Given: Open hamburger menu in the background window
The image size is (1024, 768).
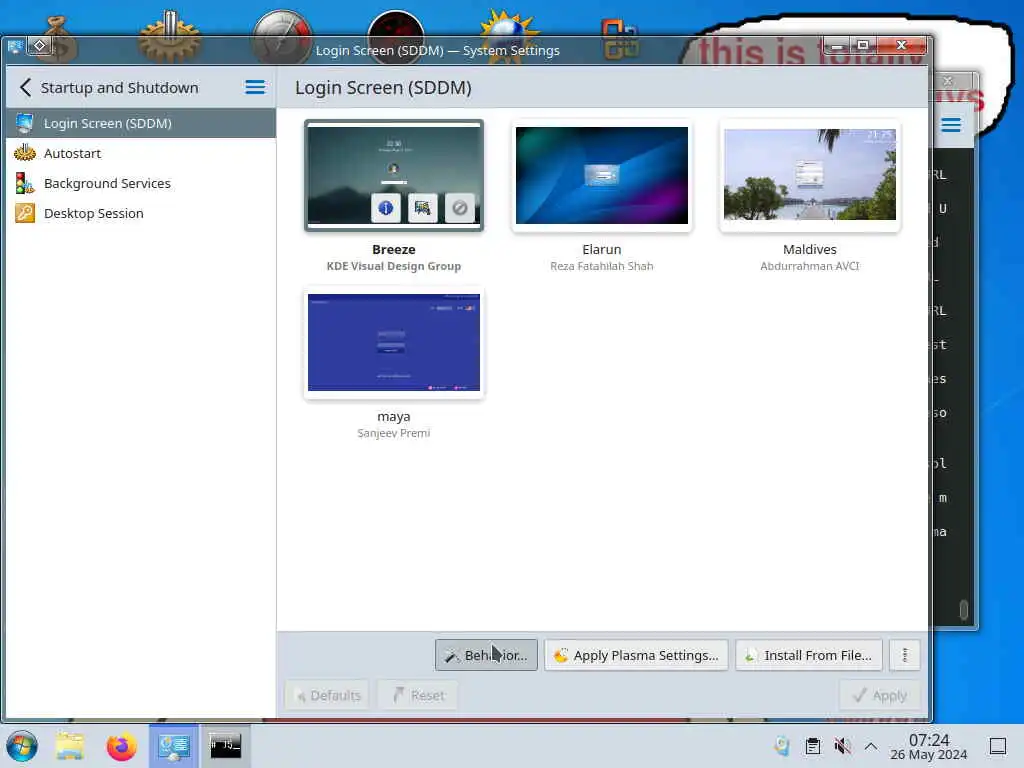Looking at the screenshot, I should click(x=951, y=125).
